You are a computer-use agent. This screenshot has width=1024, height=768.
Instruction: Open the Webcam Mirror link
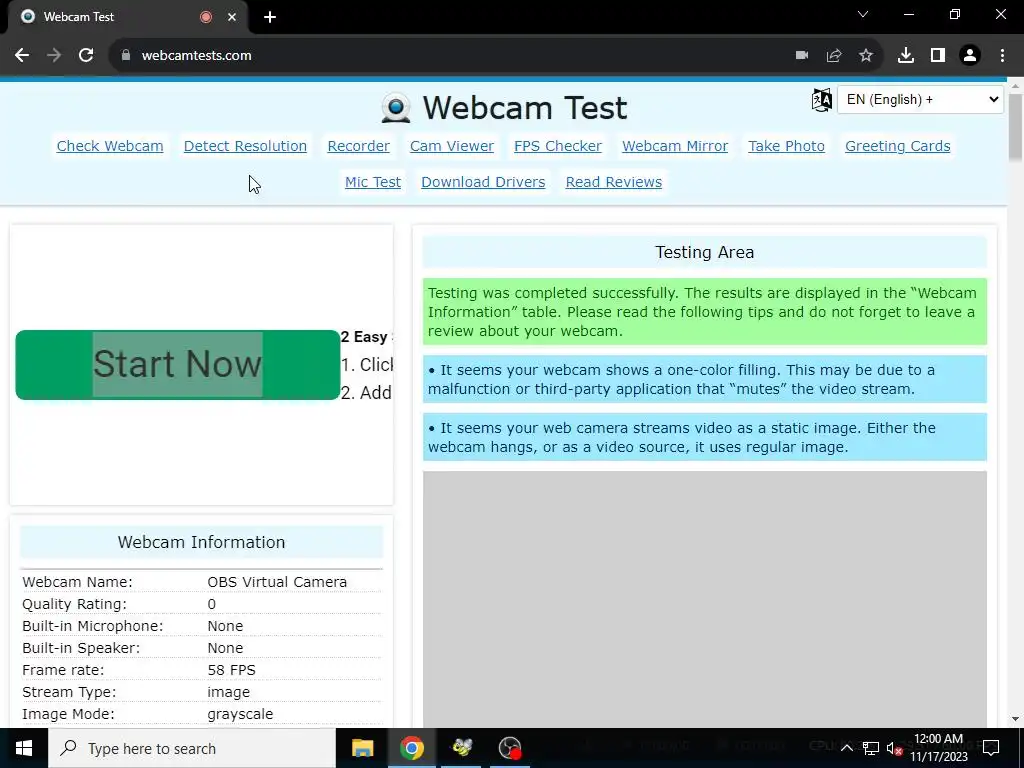click(675, 146)
